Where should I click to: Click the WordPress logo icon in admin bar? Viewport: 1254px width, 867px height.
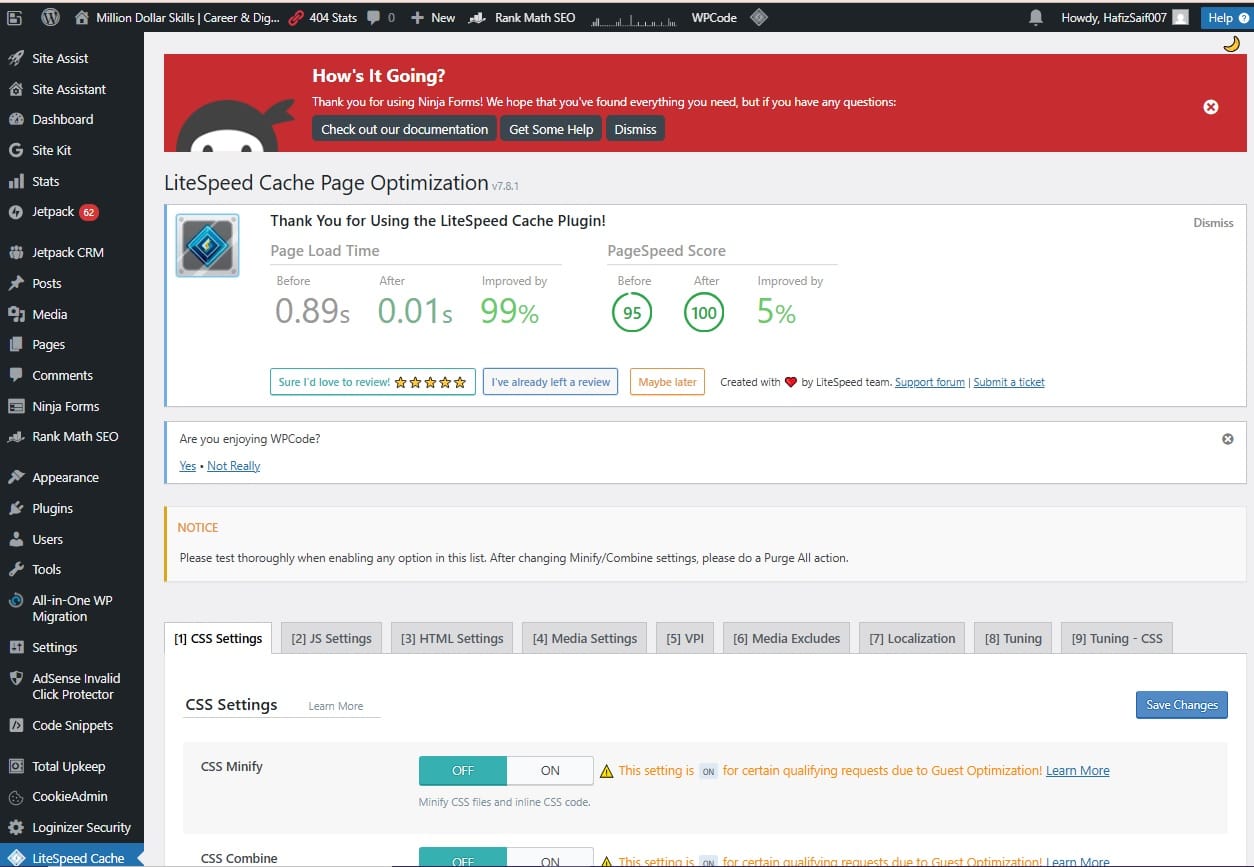point(51,17)
